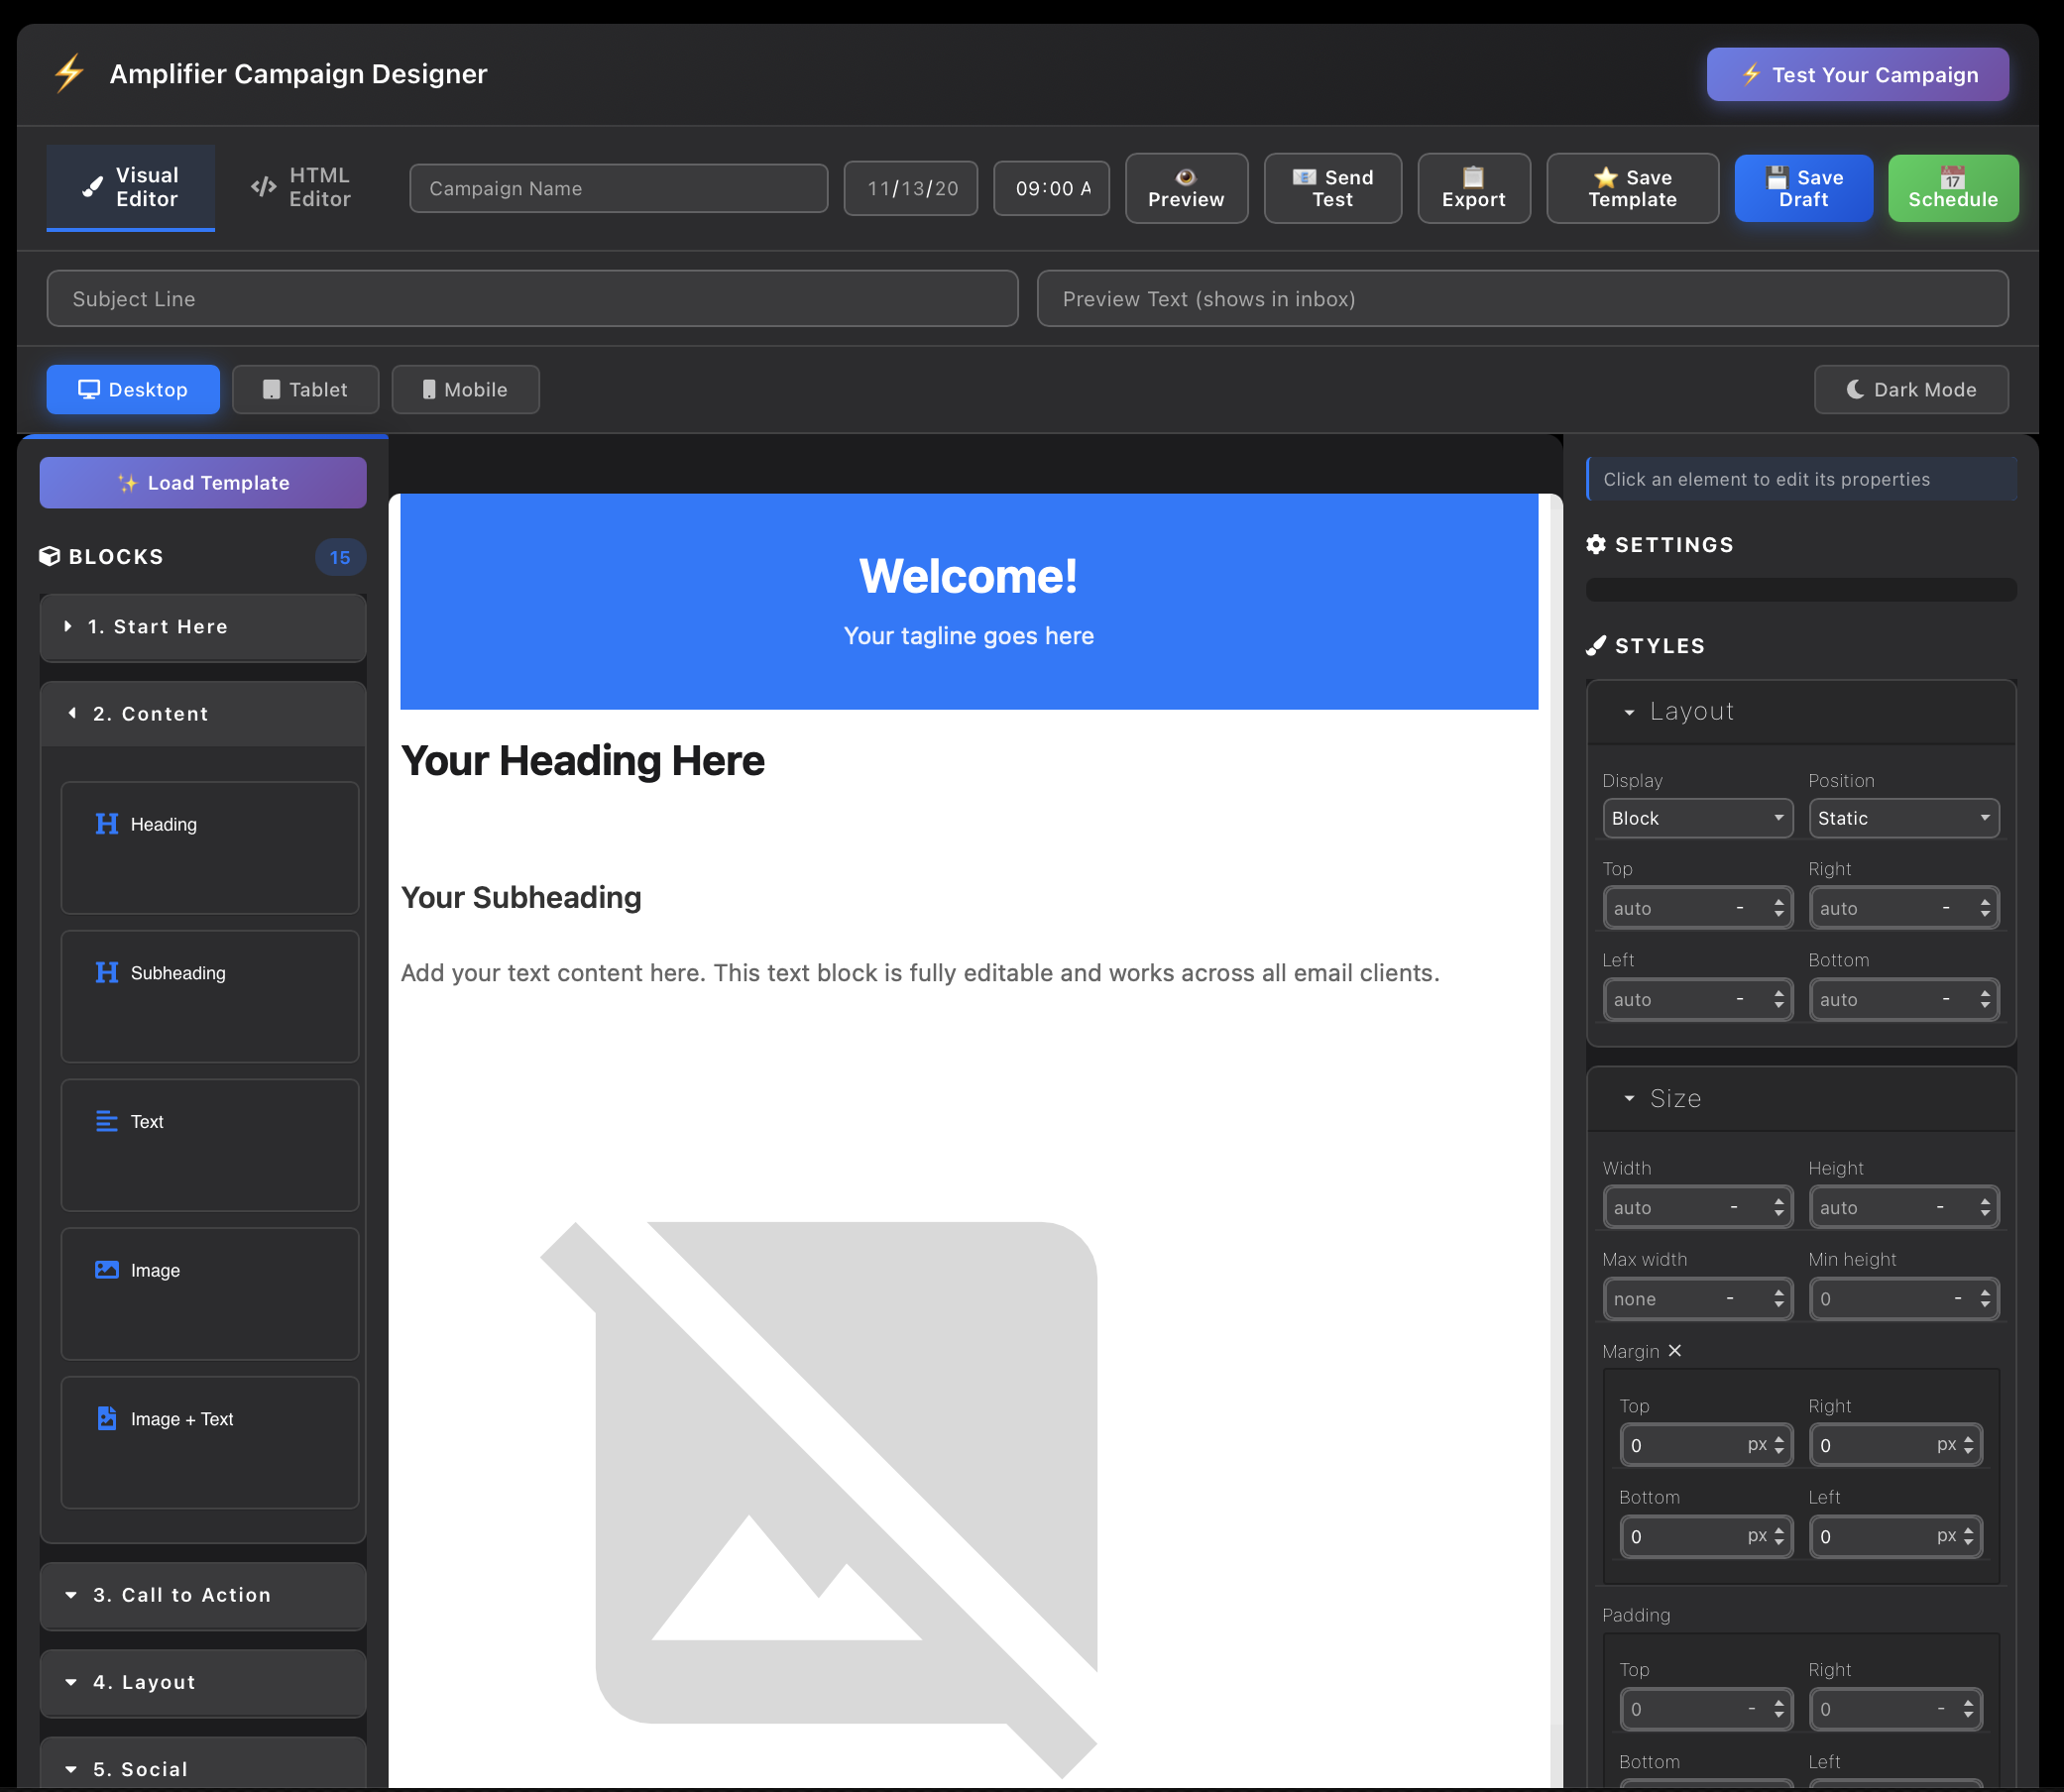Switch preview to Tablet view
This screenshot has height=1792, width=2064.
click(305, 389)
